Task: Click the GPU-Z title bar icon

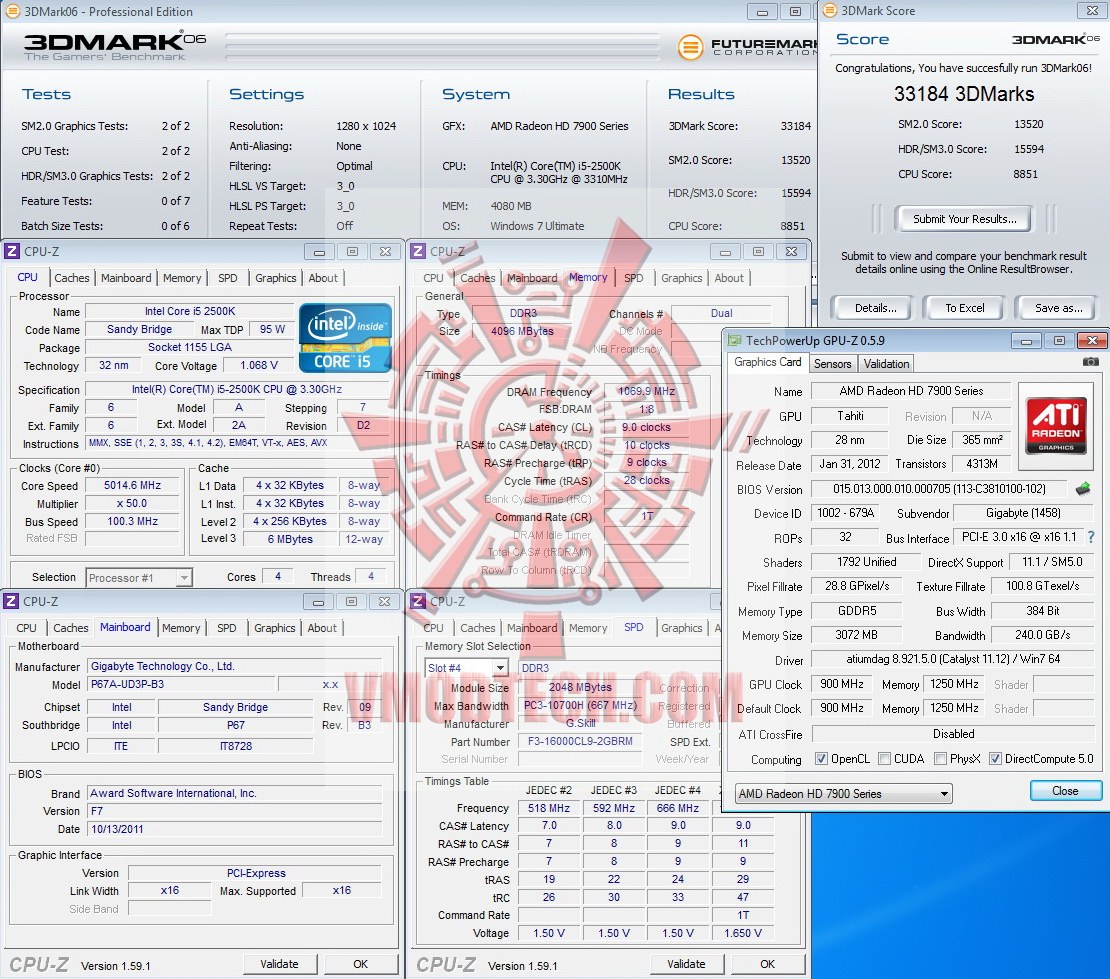Action: point(735,340)
